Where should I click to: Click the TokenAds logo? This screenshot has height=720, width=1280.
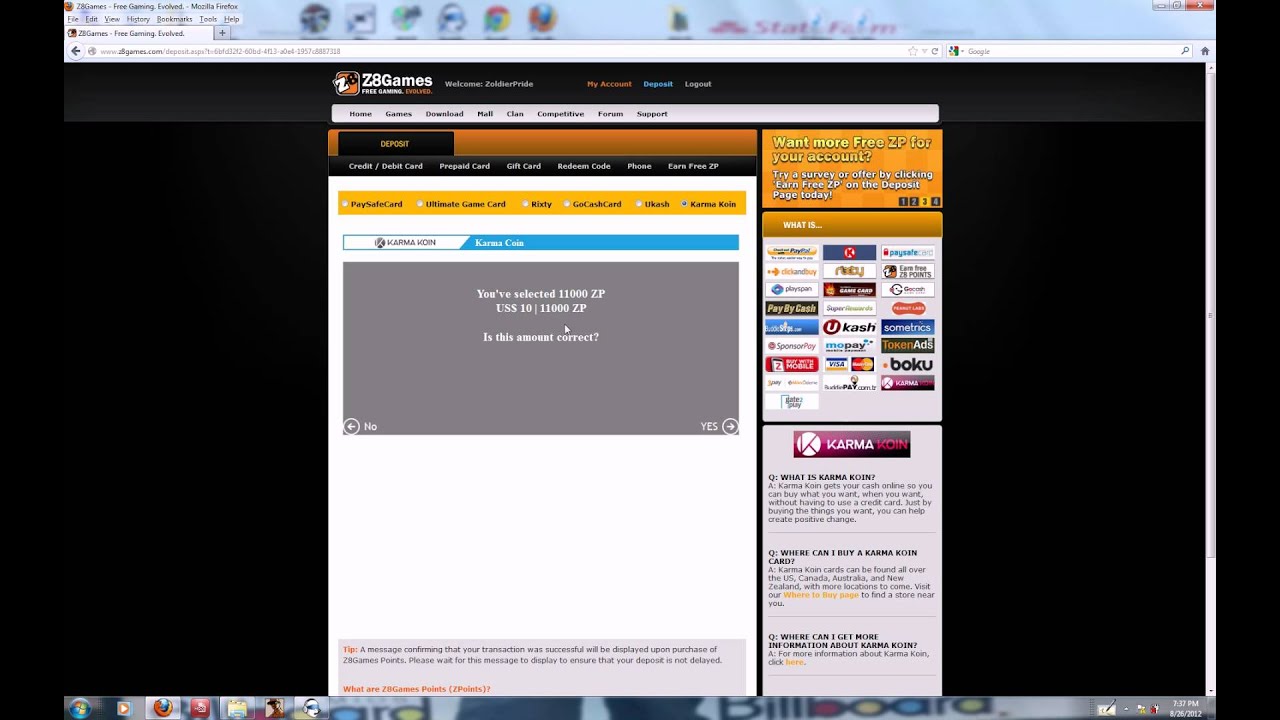(x=908, y=345)
